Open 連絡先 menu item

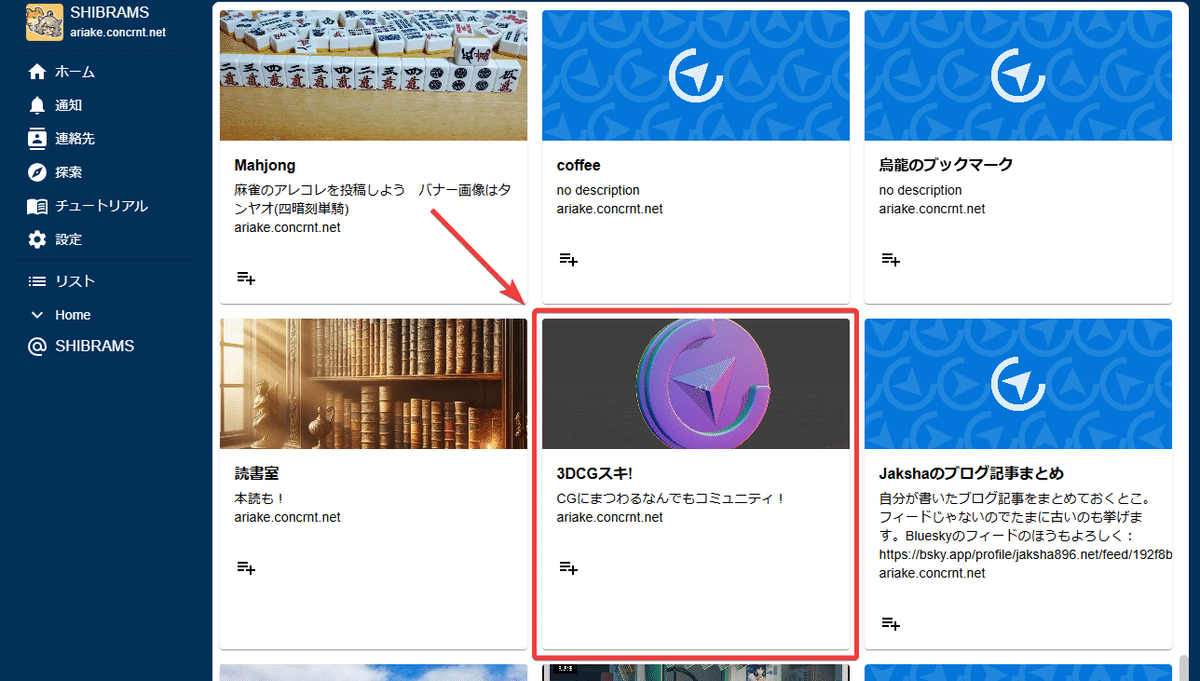(75, 139)
